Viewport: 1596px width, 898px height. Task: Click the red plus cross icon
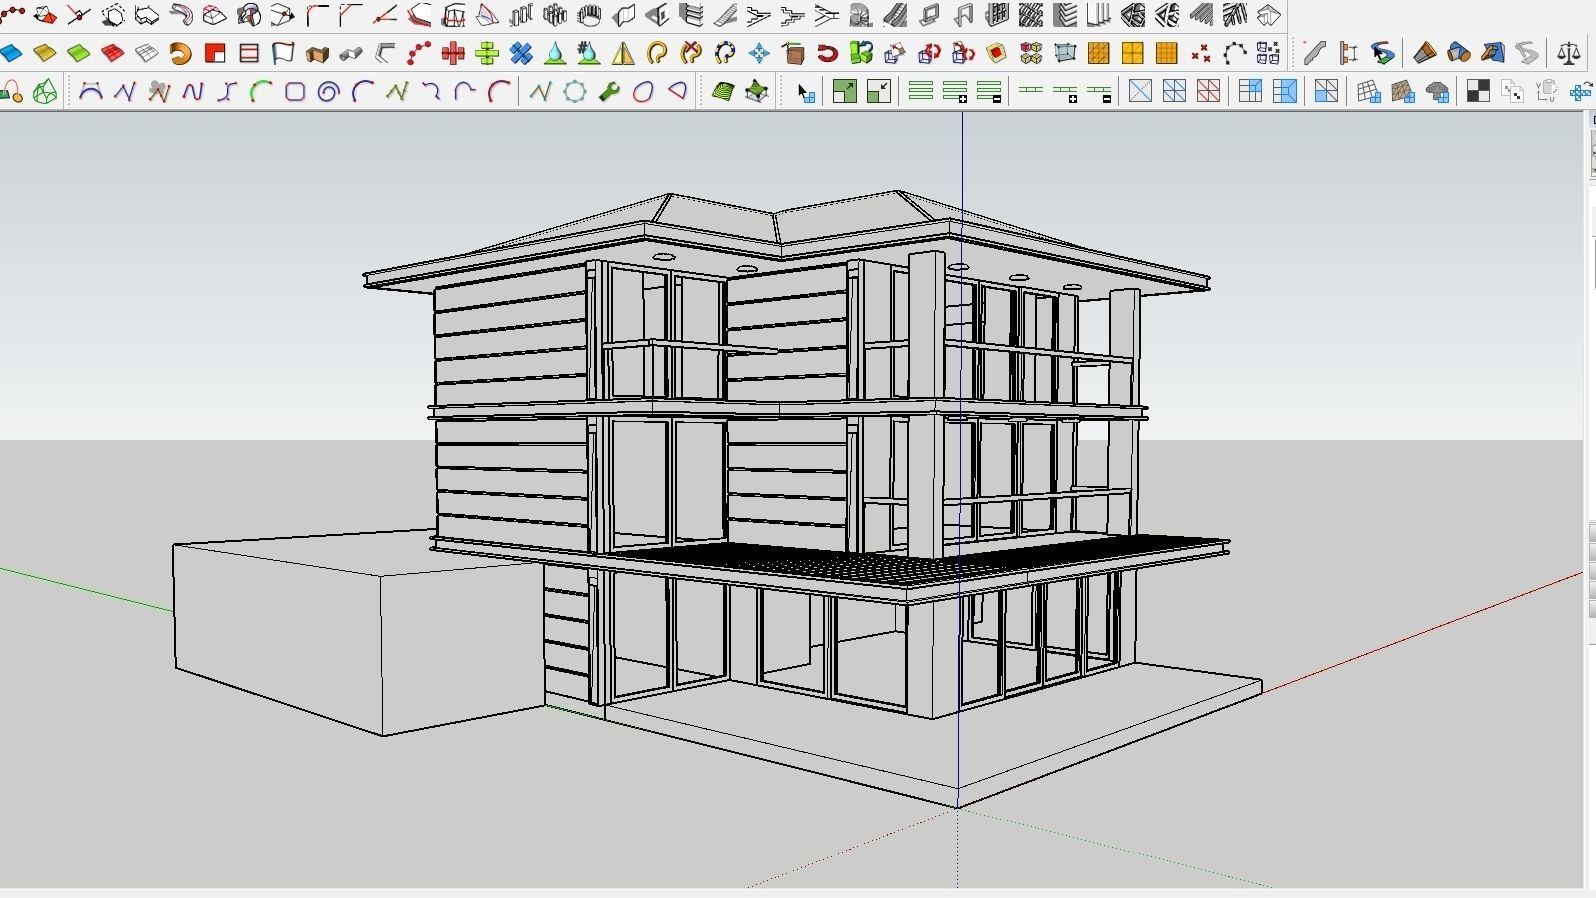[453, 53]
